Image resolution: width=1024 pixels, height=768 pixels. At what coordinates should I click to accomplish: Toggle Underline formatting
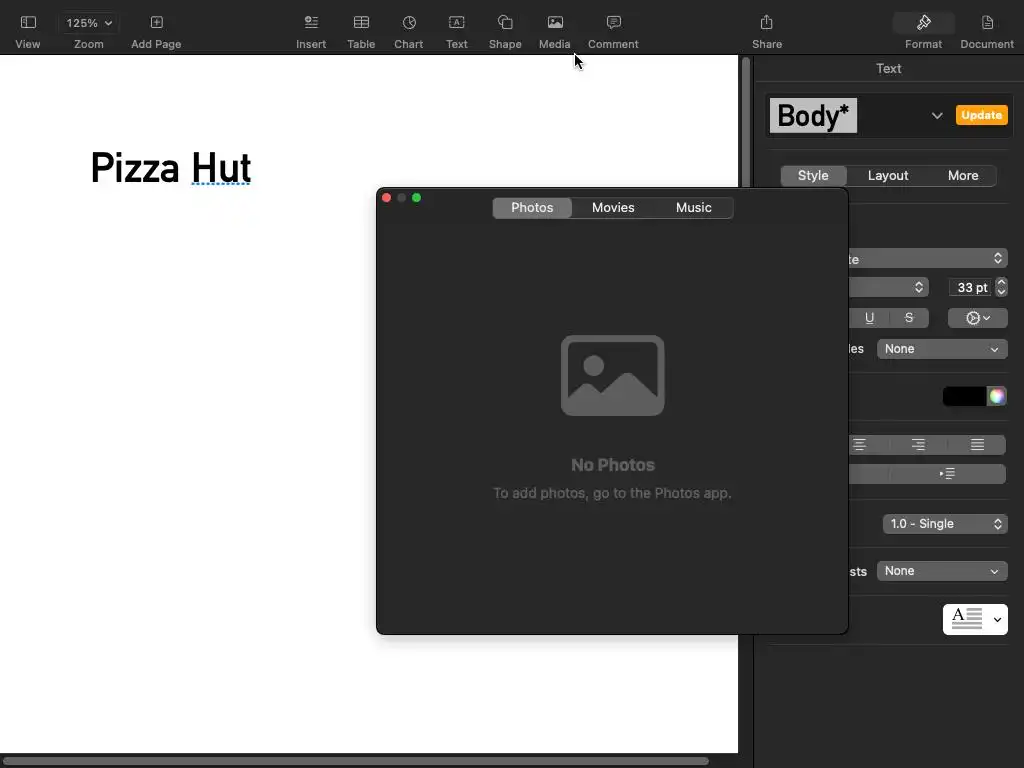869,318
